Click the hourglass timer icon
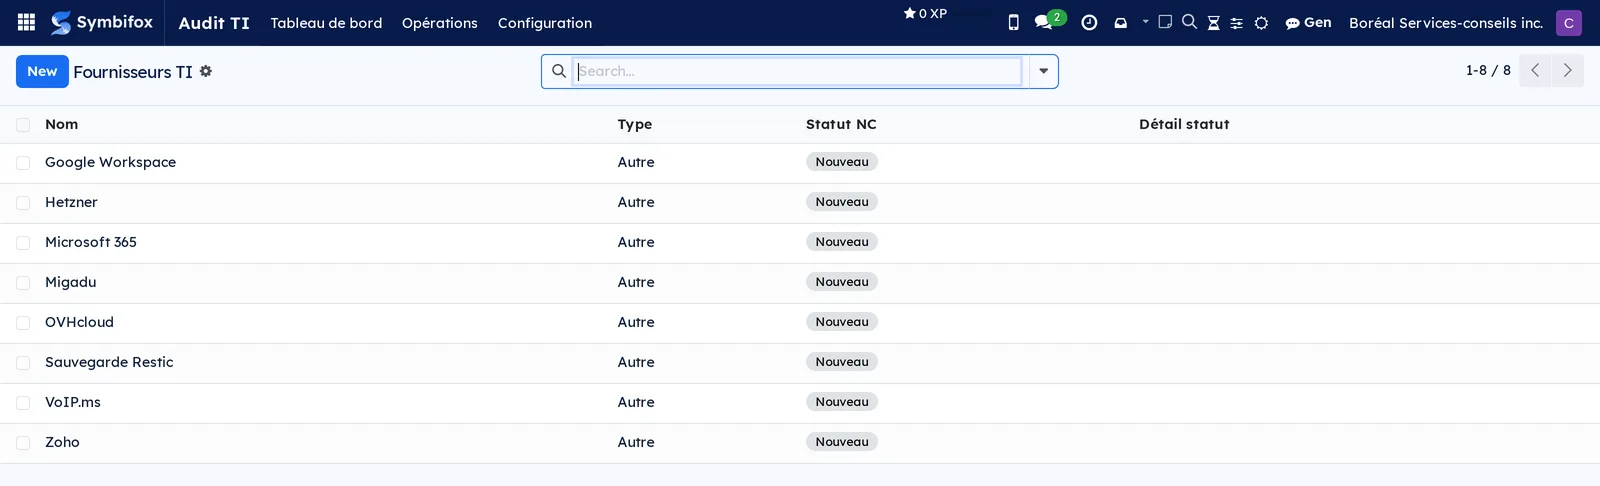The width and height of the screenshot is (1600, 486). tap(1213, 22)
